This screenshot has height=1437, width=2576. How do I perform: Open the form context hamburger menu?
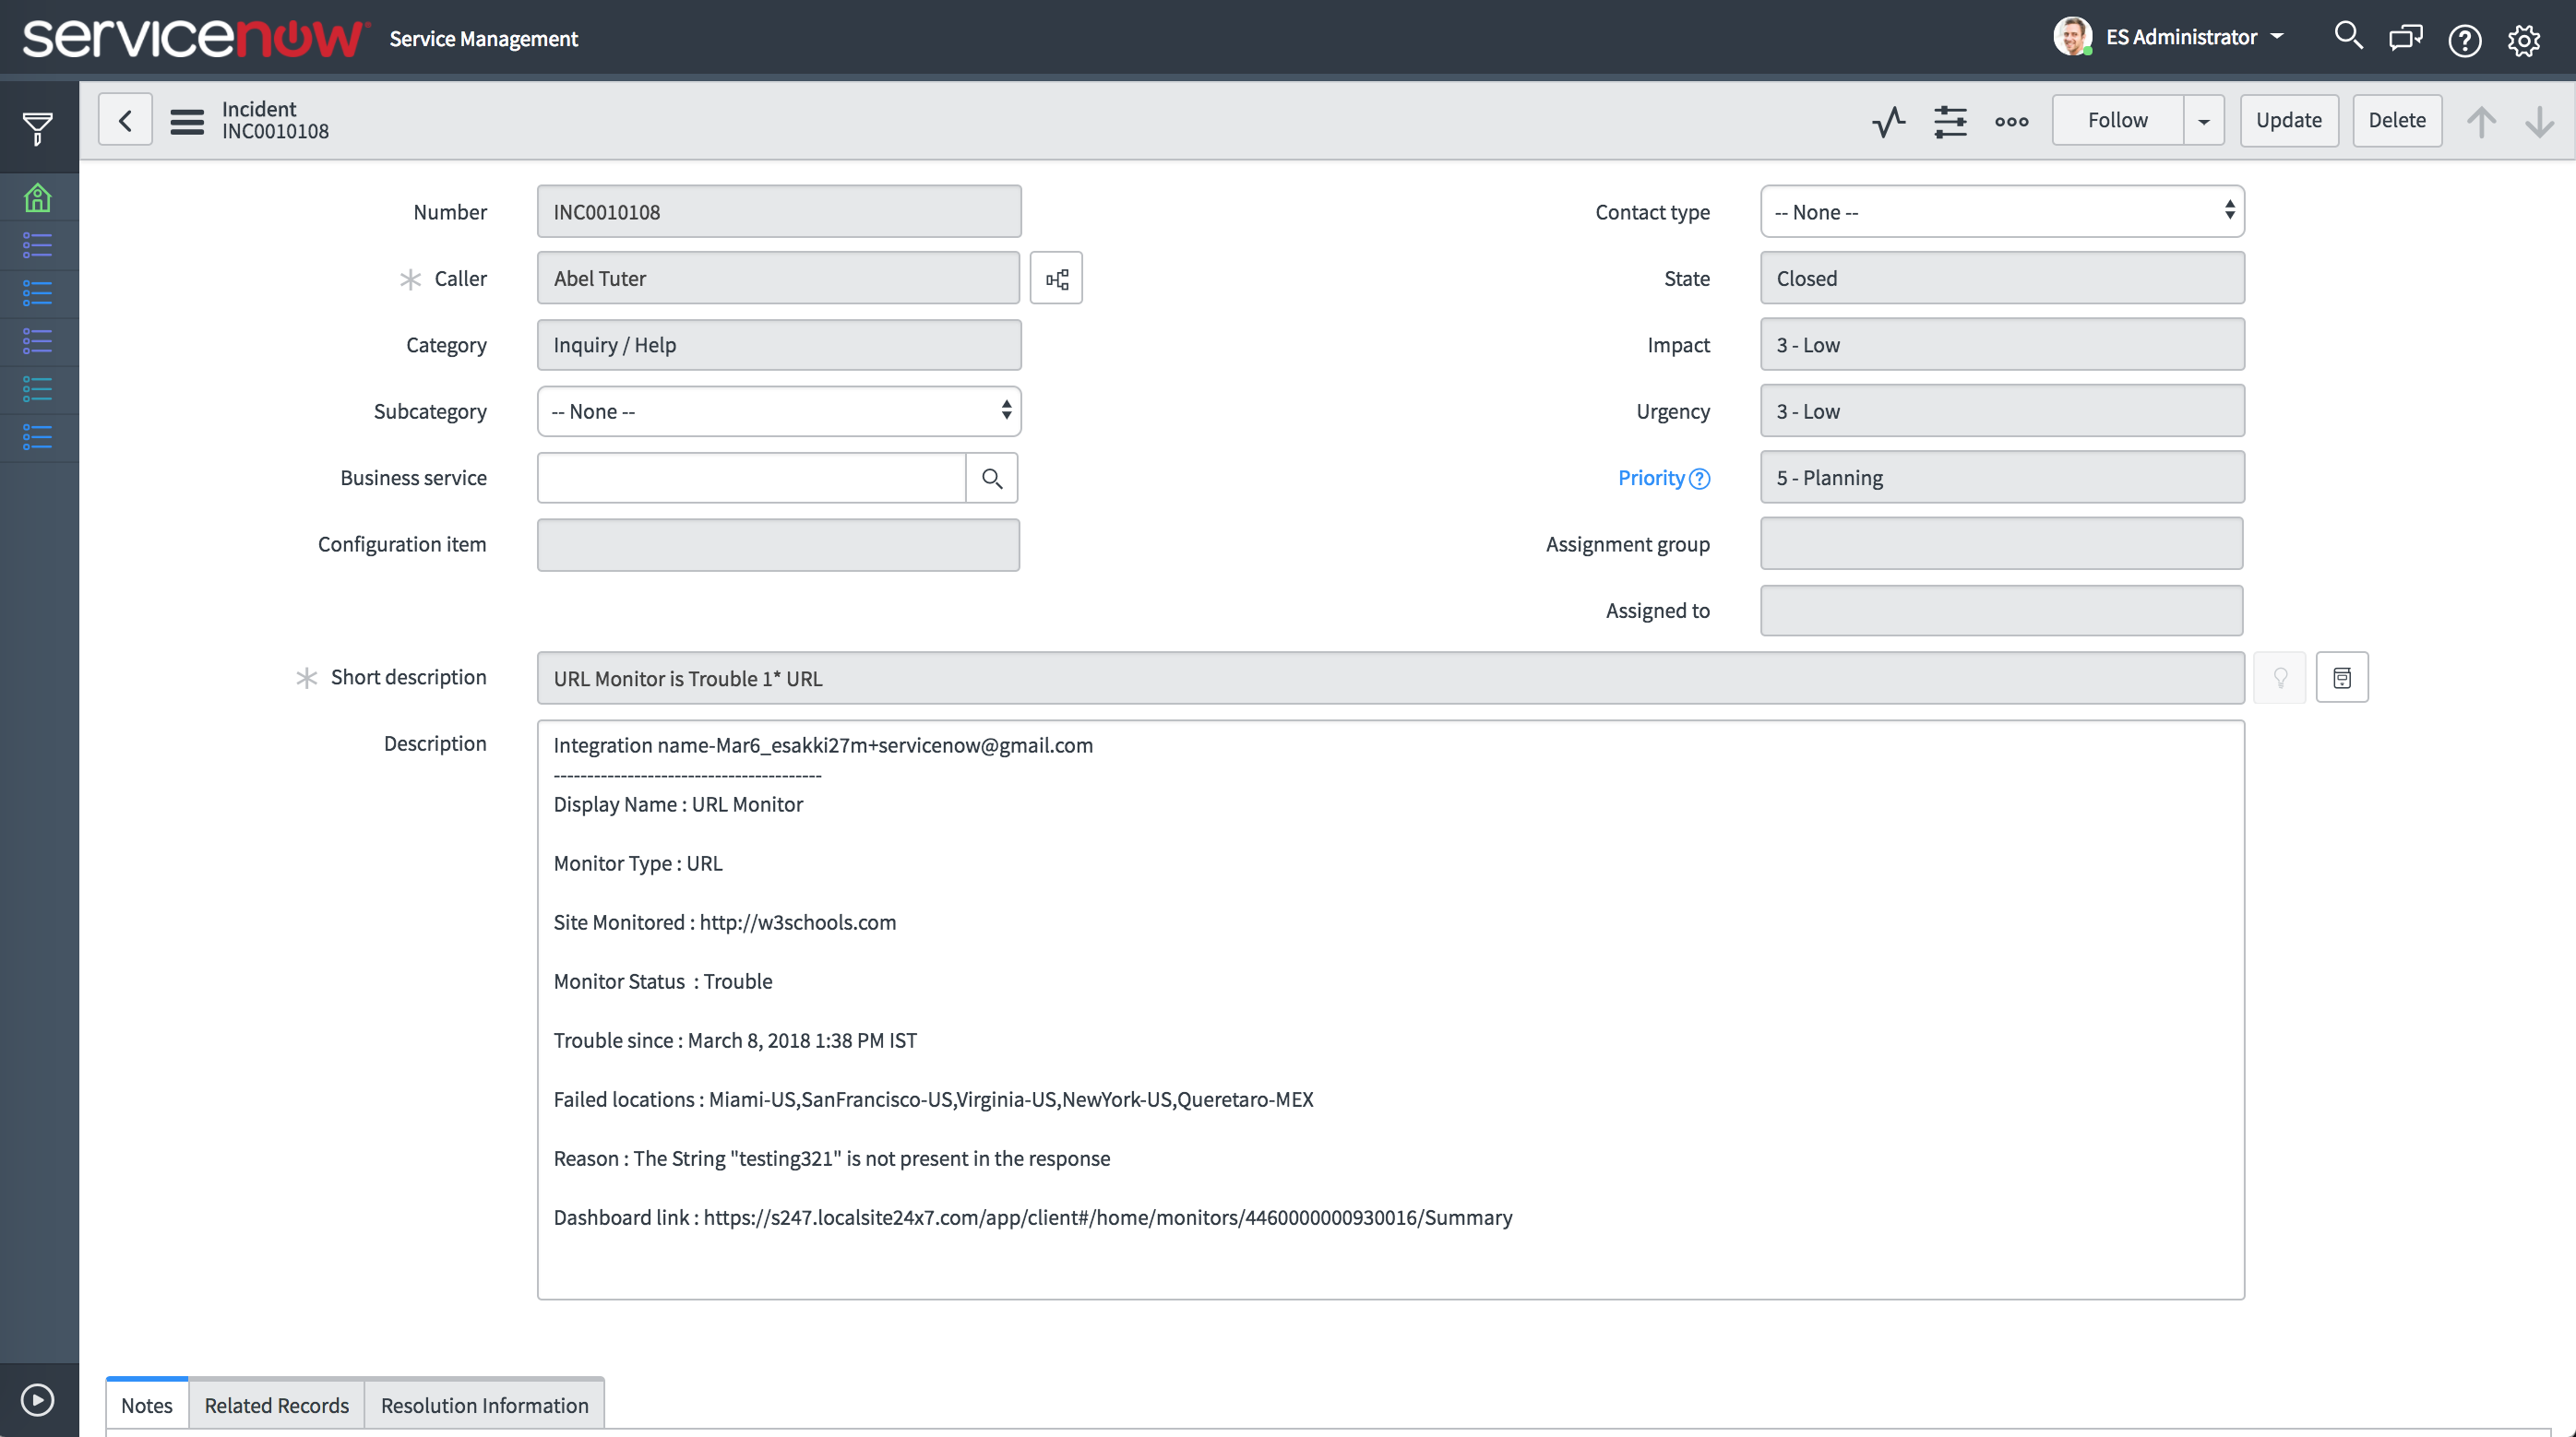click(x=186, y=121)
